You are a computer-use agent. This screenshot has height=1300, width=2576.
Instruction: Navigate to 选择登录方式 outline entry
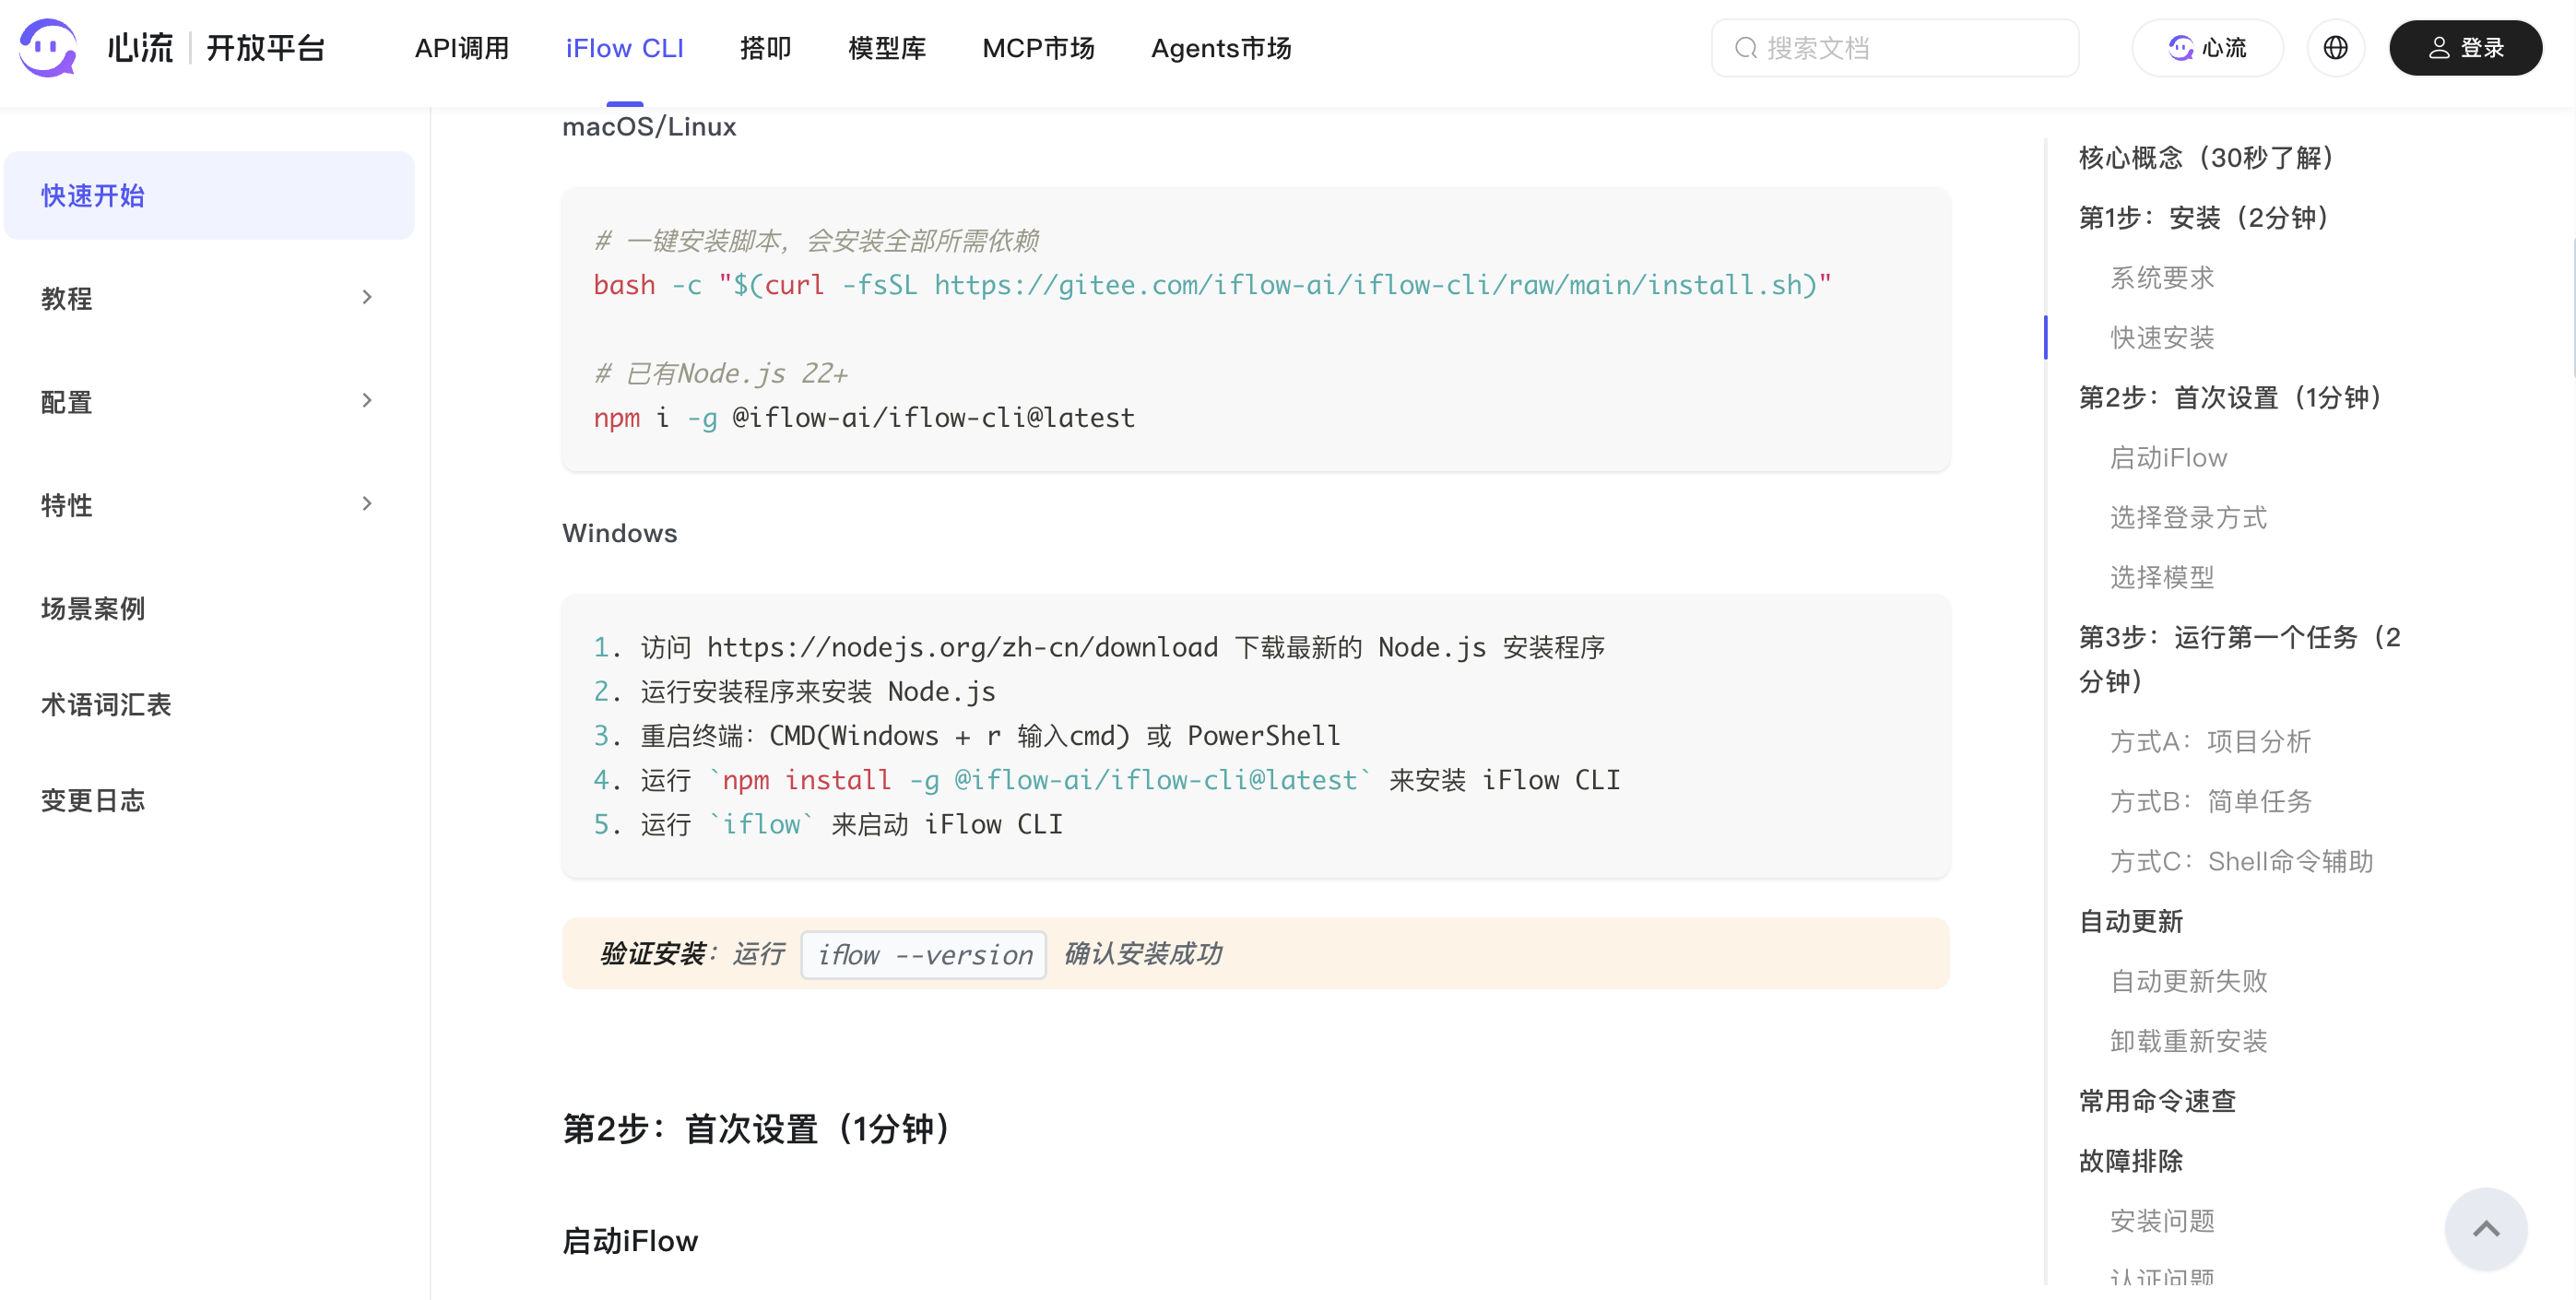pyautogui.click(x=2188, y=518)
